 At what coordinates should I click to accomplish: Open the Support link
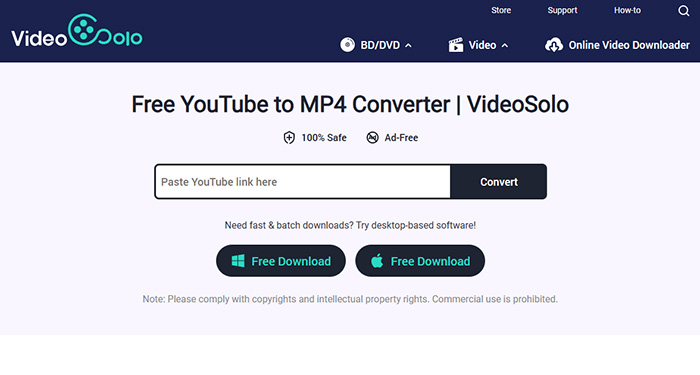point(562,10)
